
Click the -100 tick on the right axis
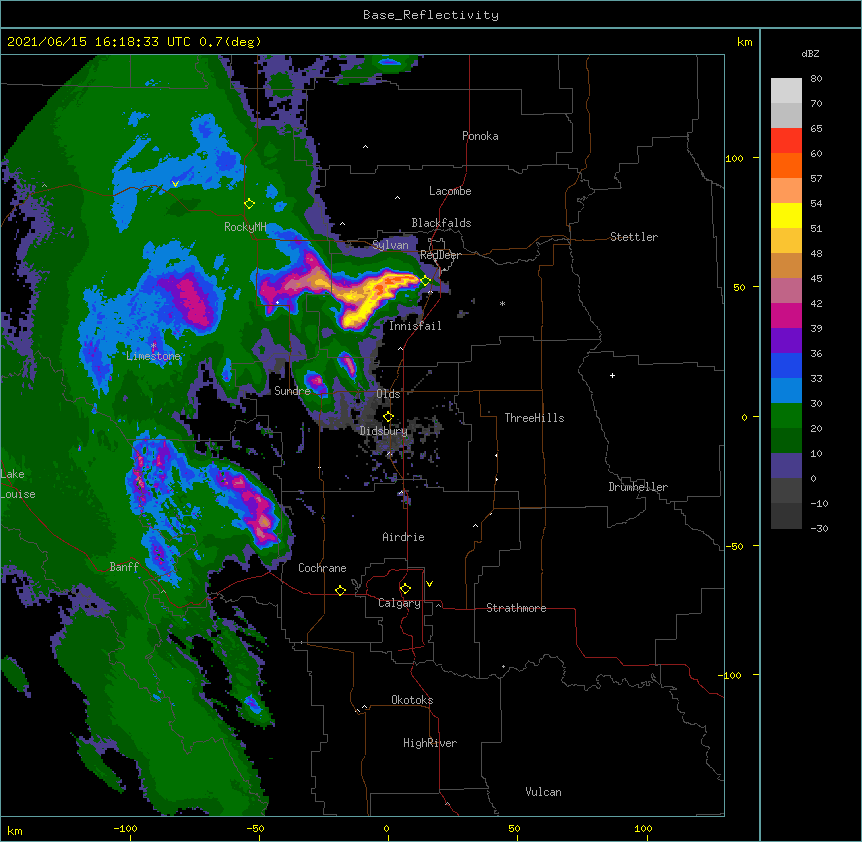731,675
